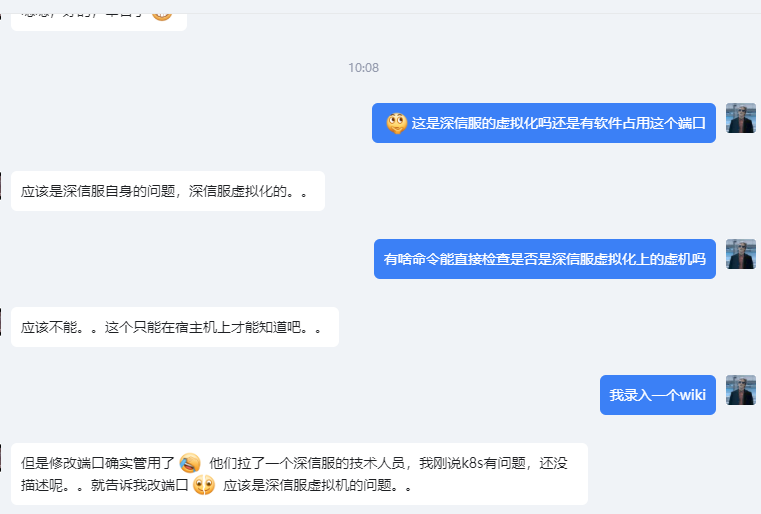Viewport: 761px width, 514px height.
Task: Open sender avatar beside 有软件占用这个端口 message
Action: tap(740, 119)
